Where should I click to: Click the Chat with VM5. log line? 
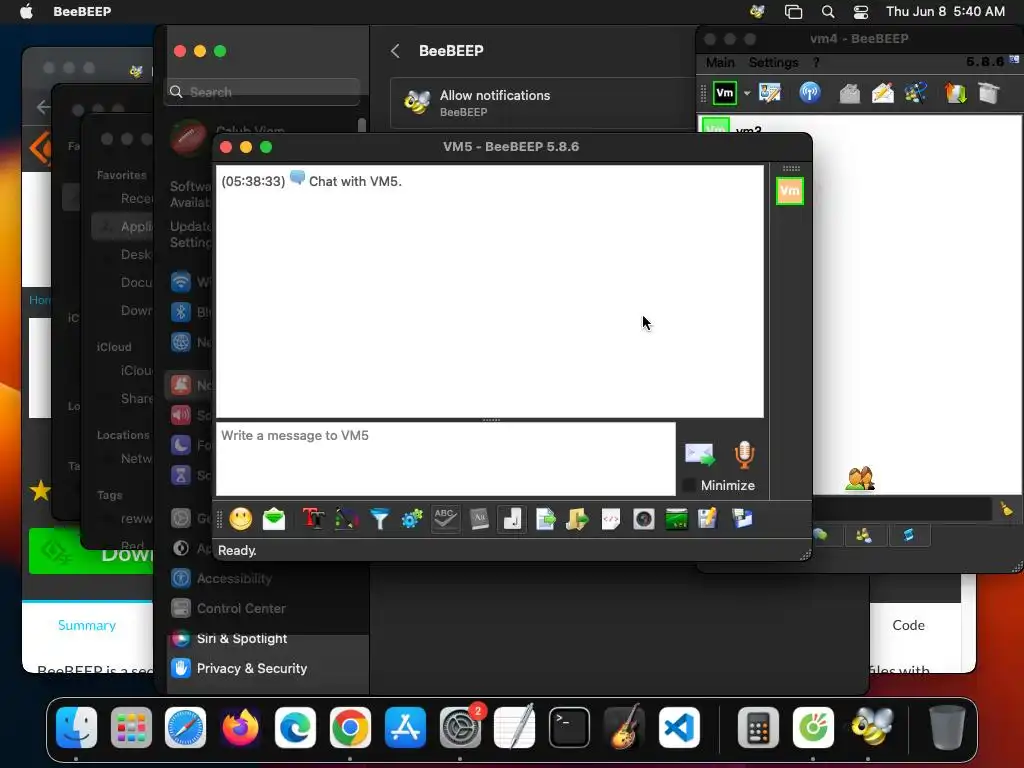point(355,182)
